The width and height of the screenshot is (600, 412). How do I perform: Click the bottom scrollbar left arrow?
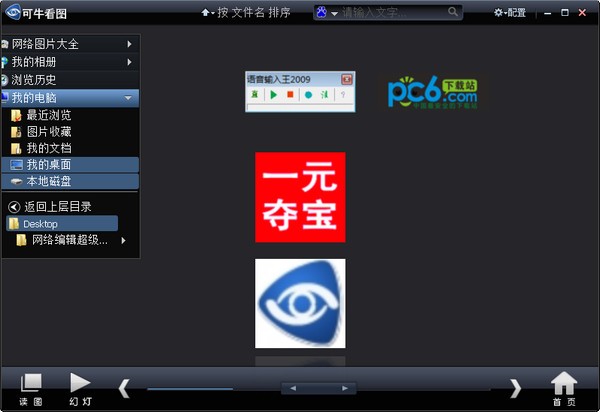pos(293,388)
